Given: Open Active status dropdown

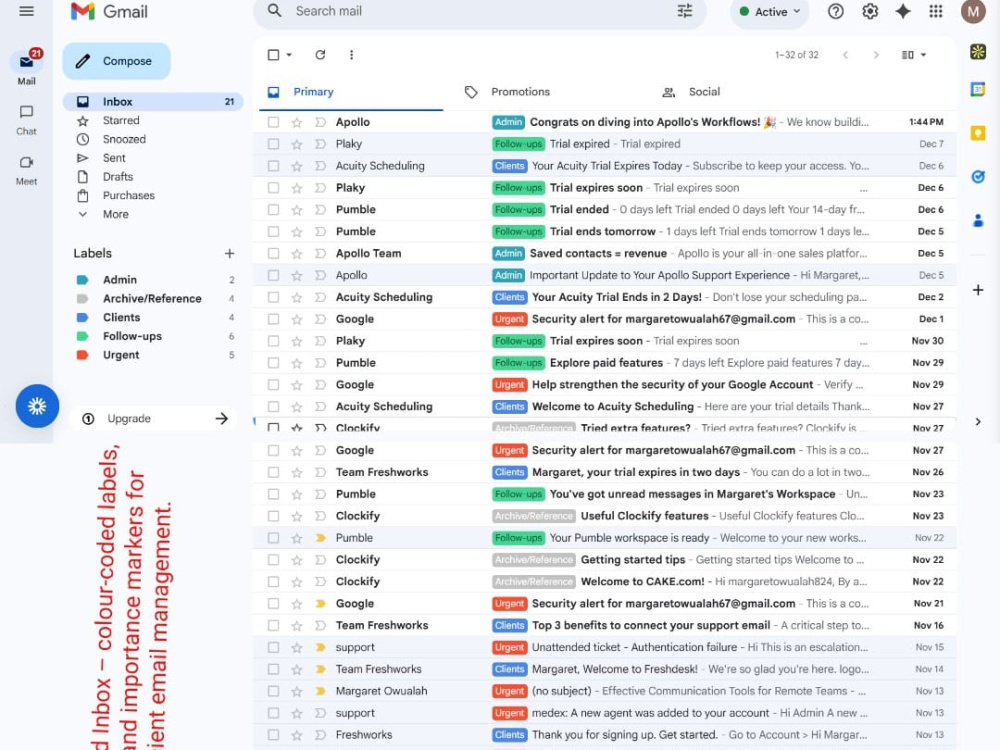Looking at the screenshot, I should (x=770, y=11).
